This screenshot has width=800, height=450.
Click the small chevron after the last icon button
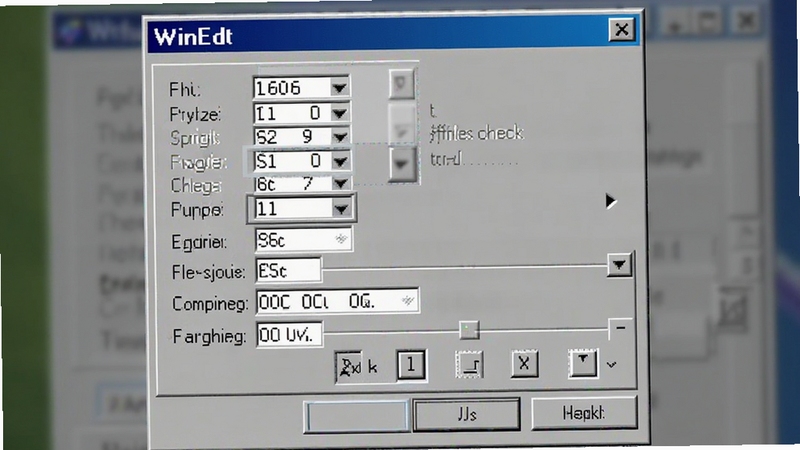click(x=611, y=365)
